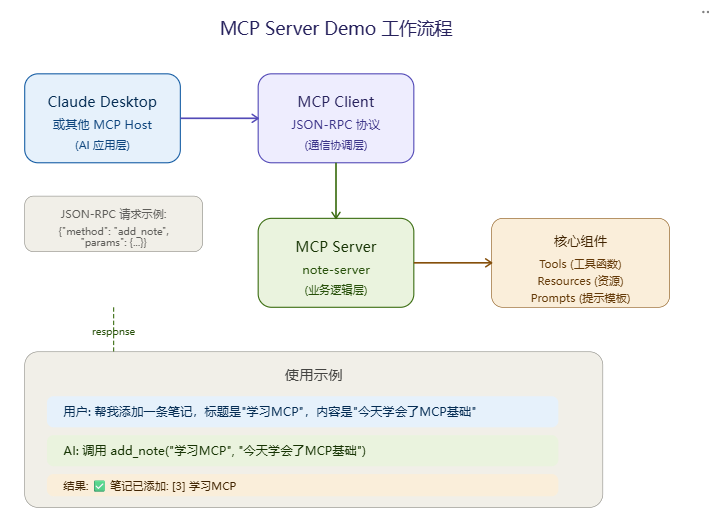This screenshot has width=709, height=529.
Task: Click the 结果 笔记已添加 row
Action: coord(303,486)
